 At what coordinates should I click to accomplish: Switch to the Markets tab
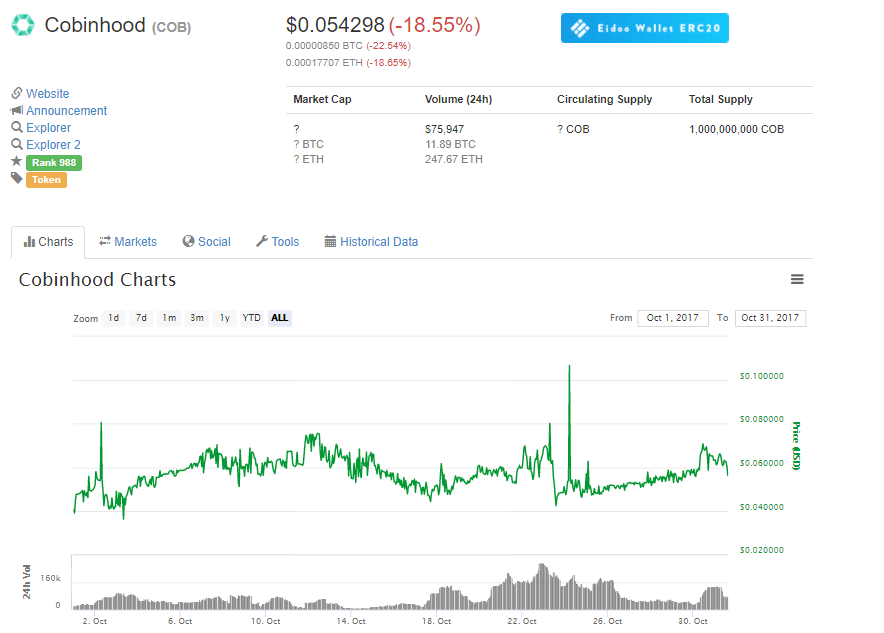point(128,242)
